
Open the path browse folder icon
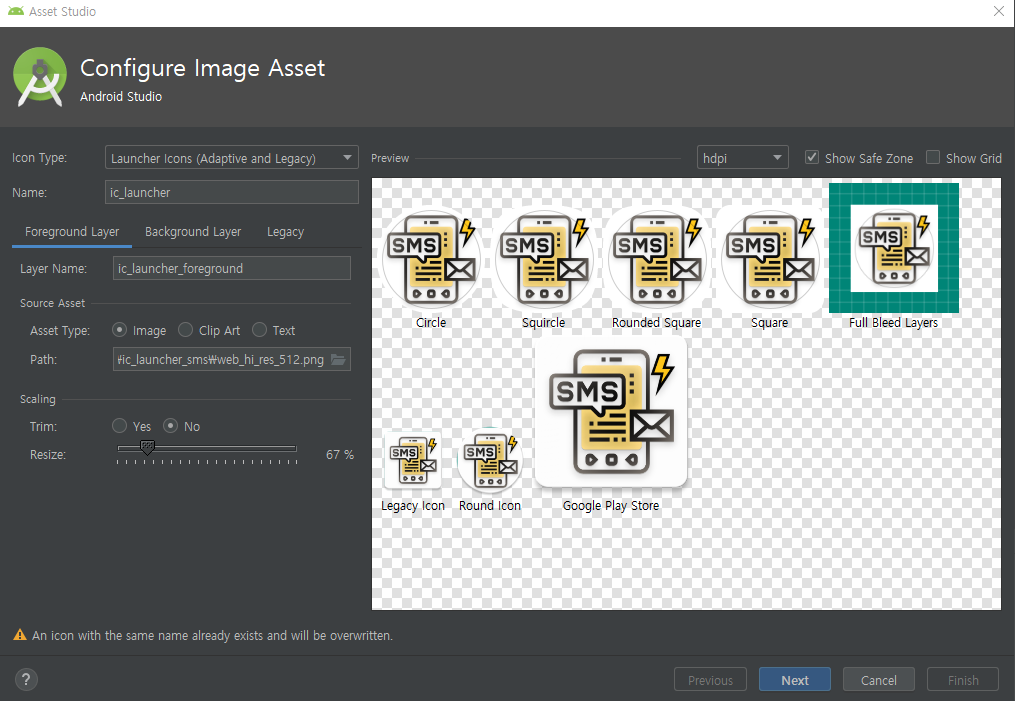(339, 359)
